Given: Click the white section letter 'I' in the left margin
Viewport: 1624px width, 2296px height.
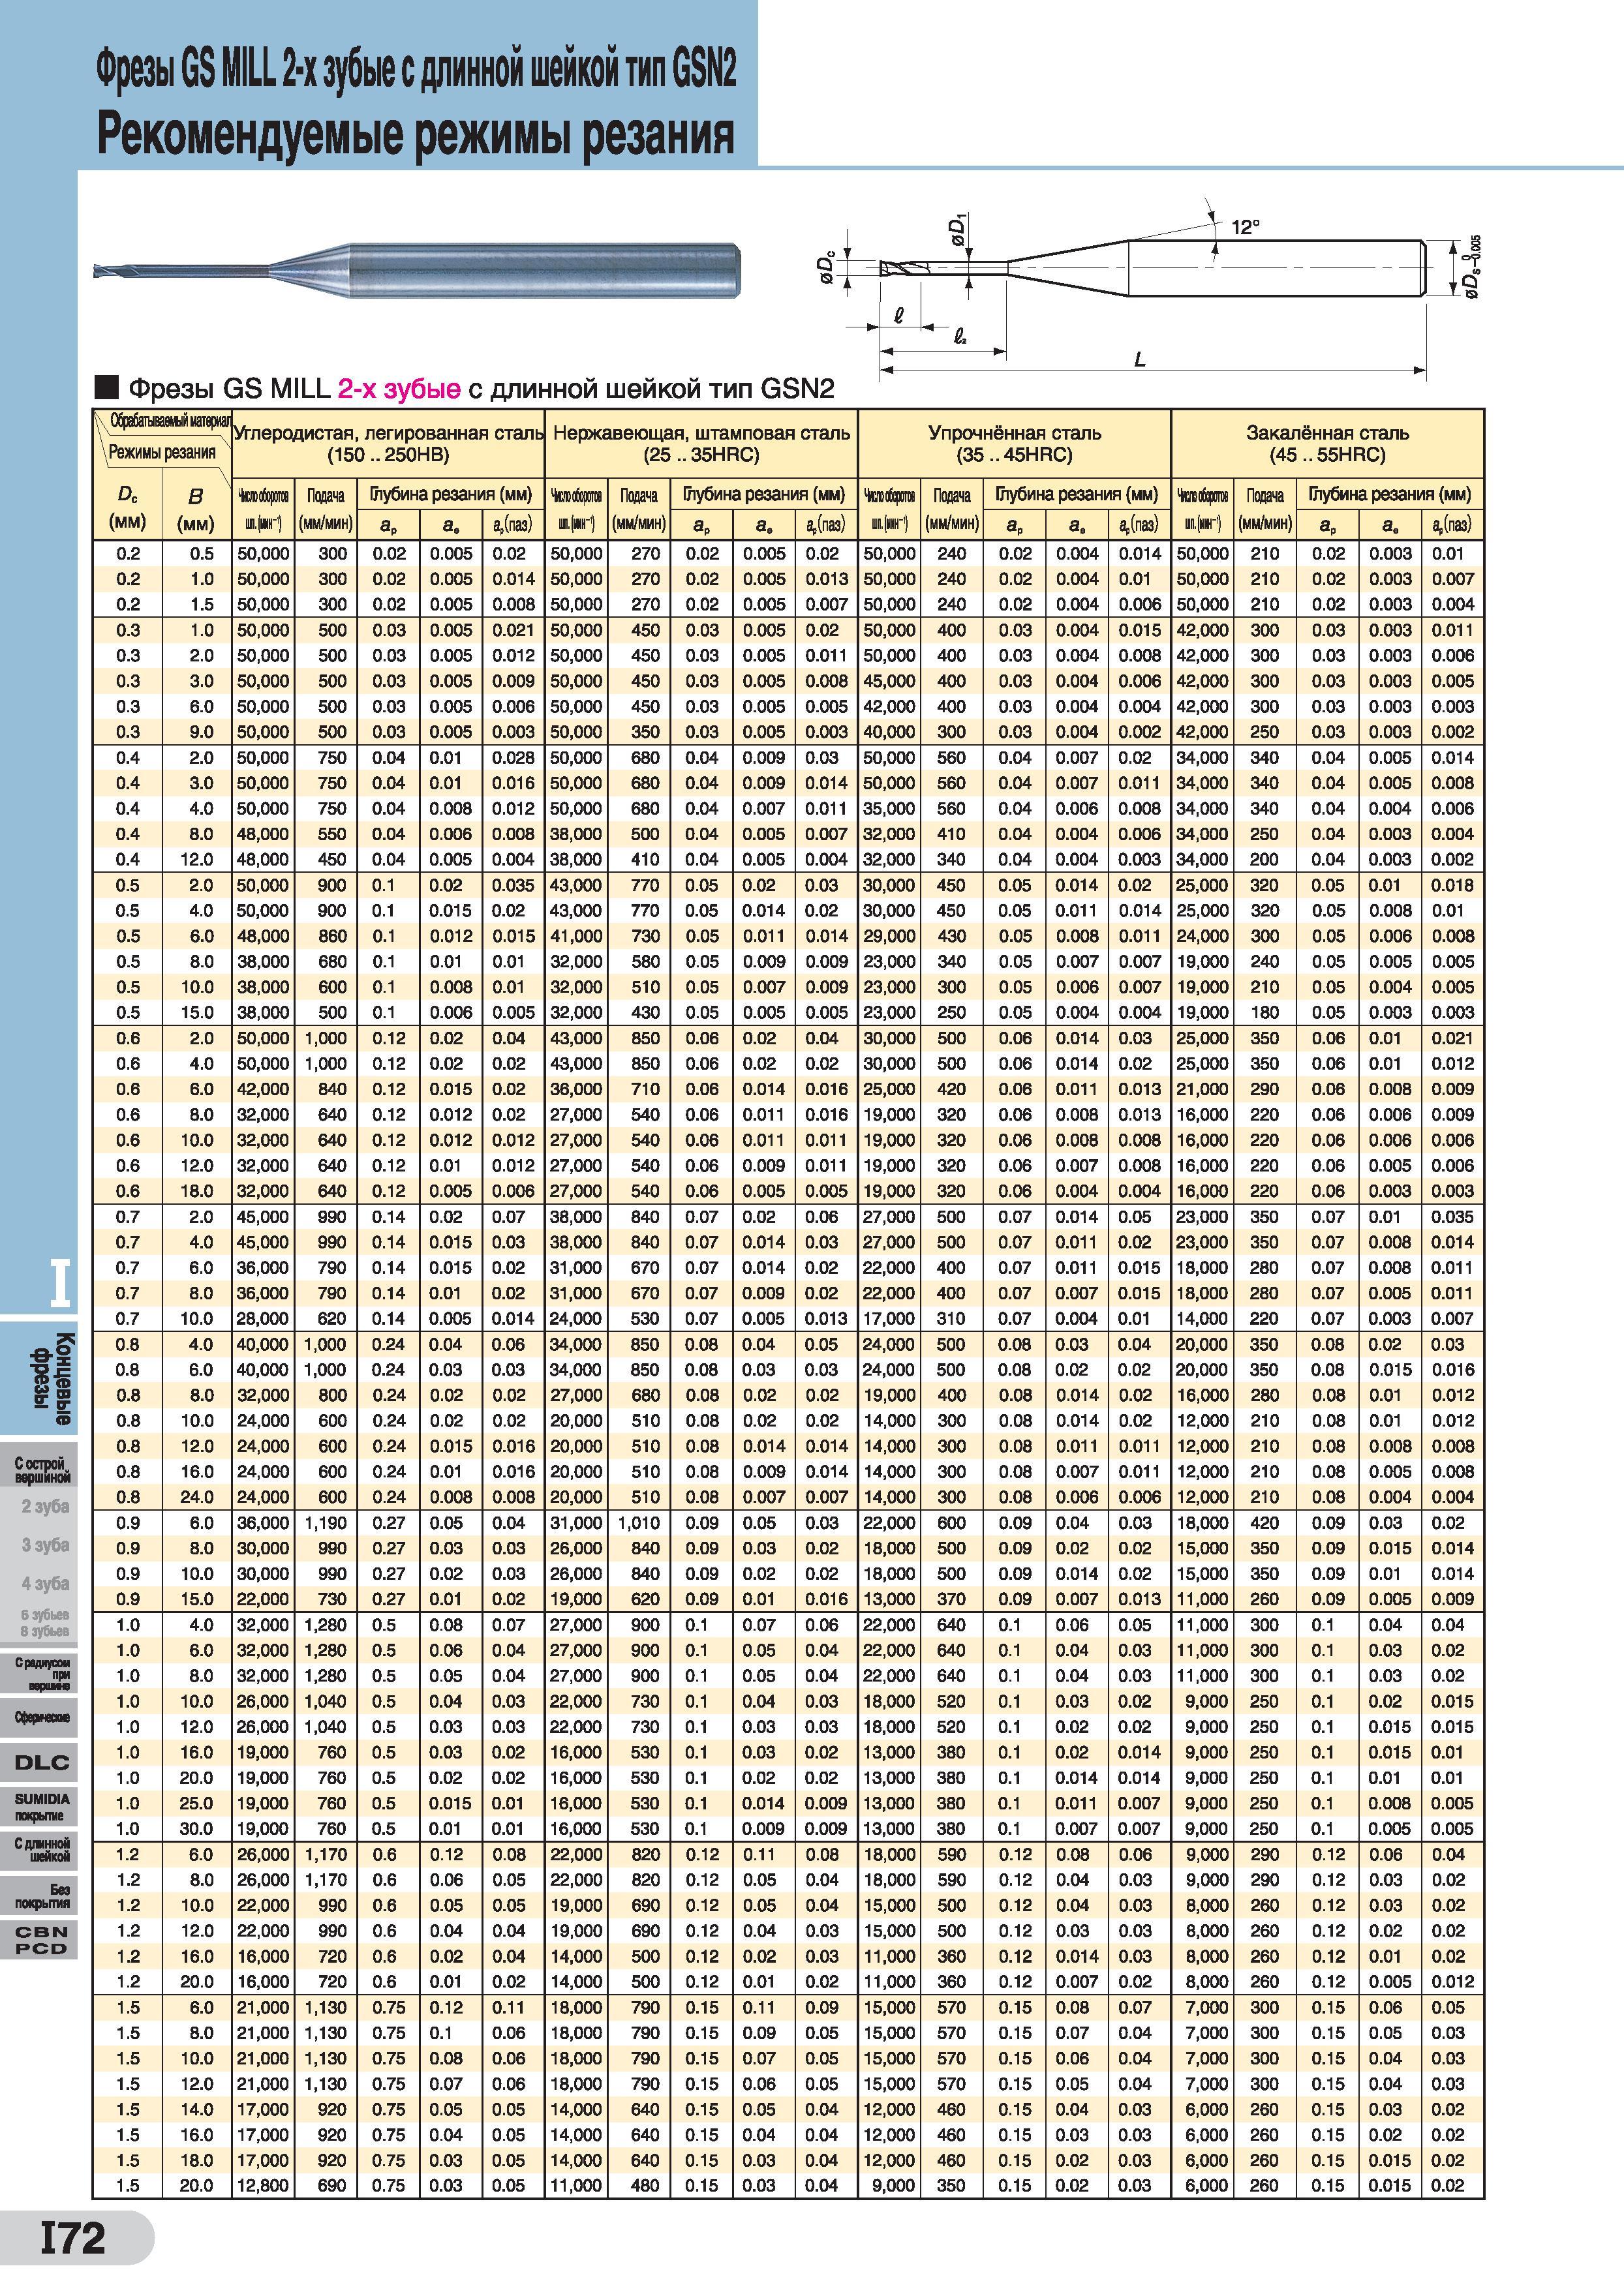Looking at the screenshot, I should point(61,1283).
